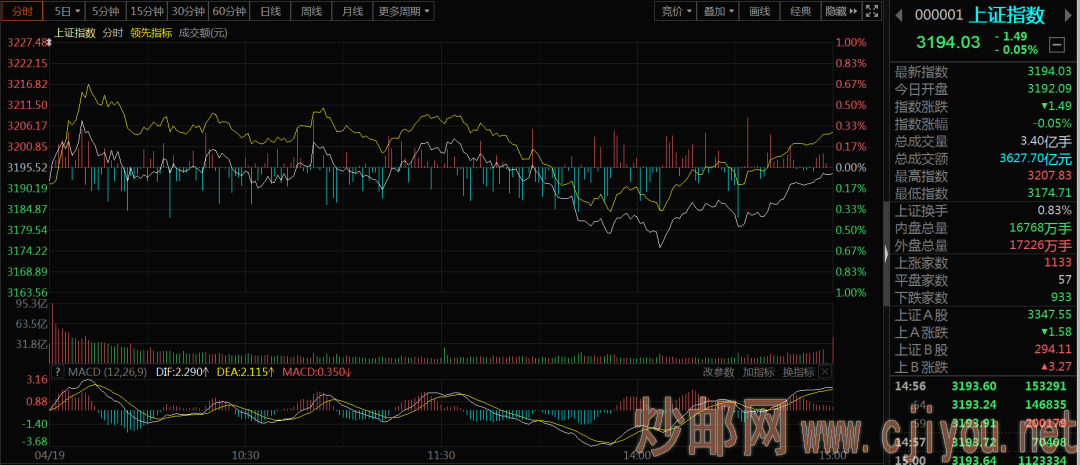1080x465 pixels.
Task: Select the 60分钟 period tab
Action: coord(229,12)
